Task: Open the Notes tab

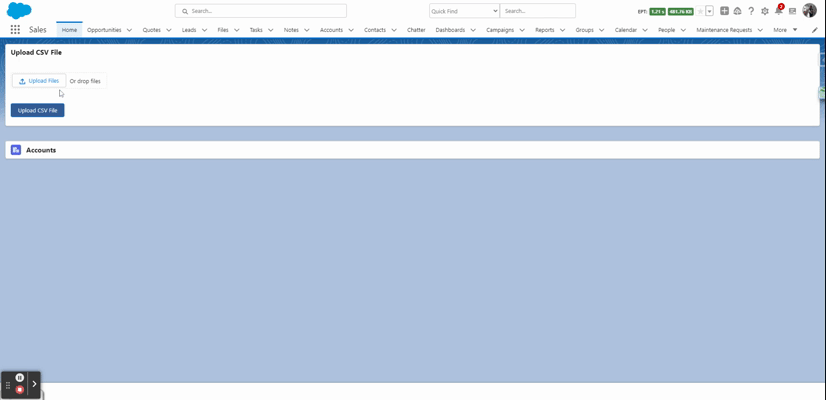Action: coord(291,30)
